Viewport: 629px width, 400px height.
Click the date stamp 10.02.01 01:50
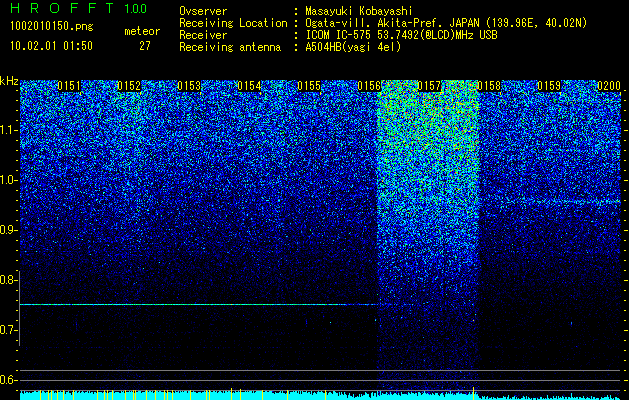pyautogui.click(x=51, y=46)
